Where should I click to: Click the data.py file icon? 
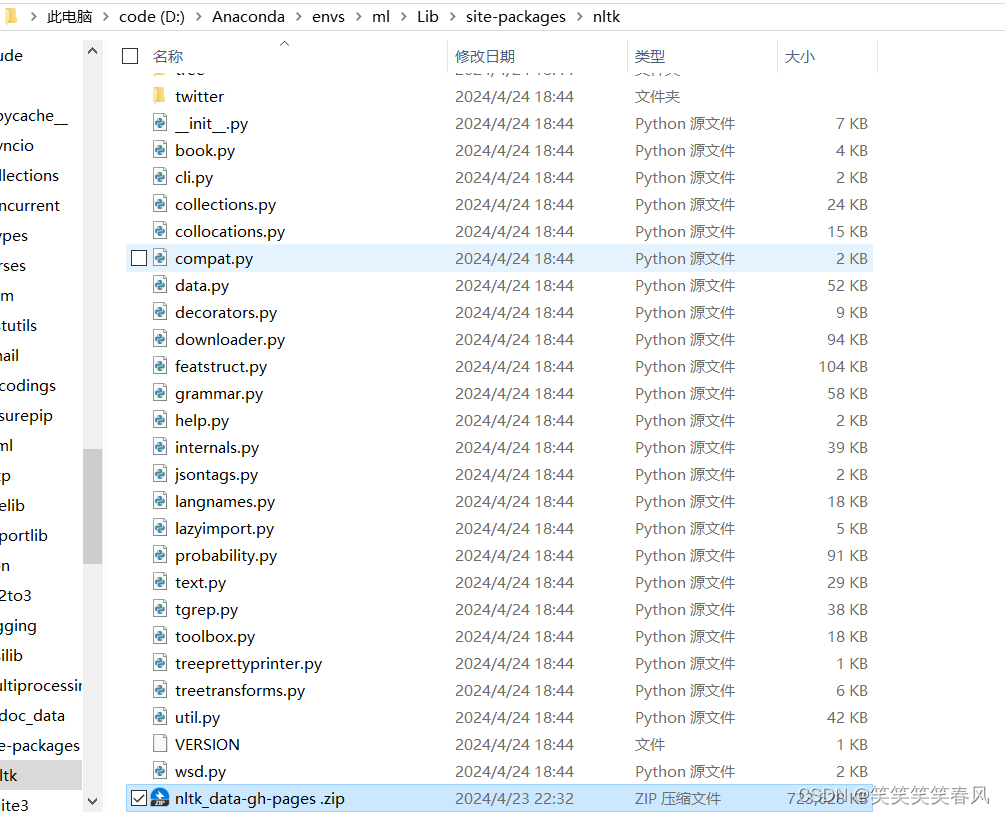click(x=160, y=285)
